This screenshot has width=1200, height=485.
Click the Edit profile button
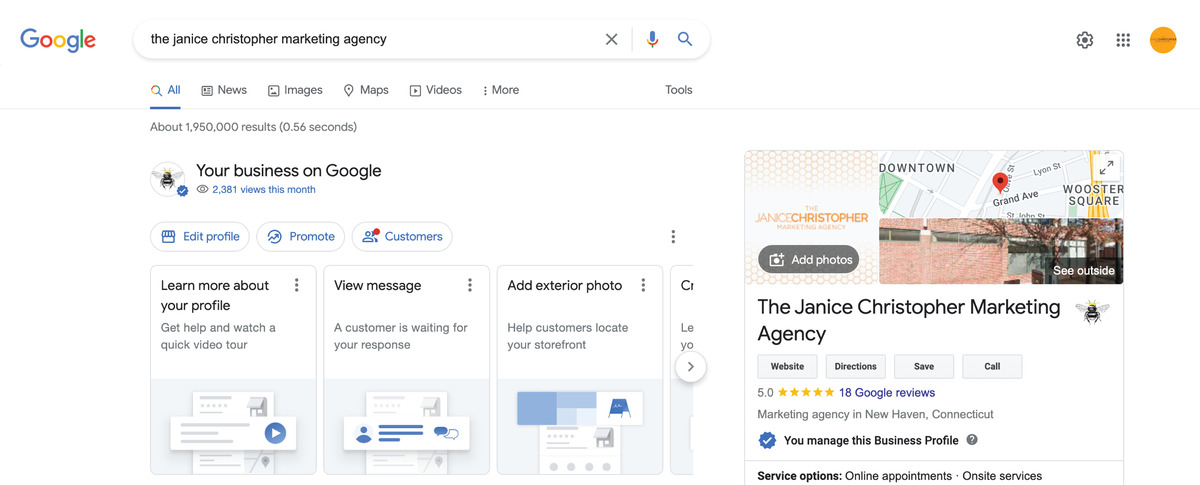coord(201,237)
